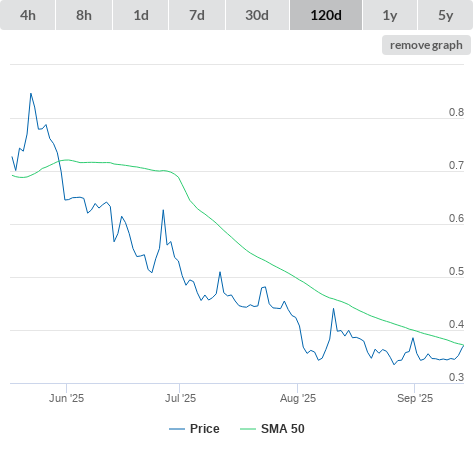Click the Jun '25 axis marker

click(x=67, y=398)
